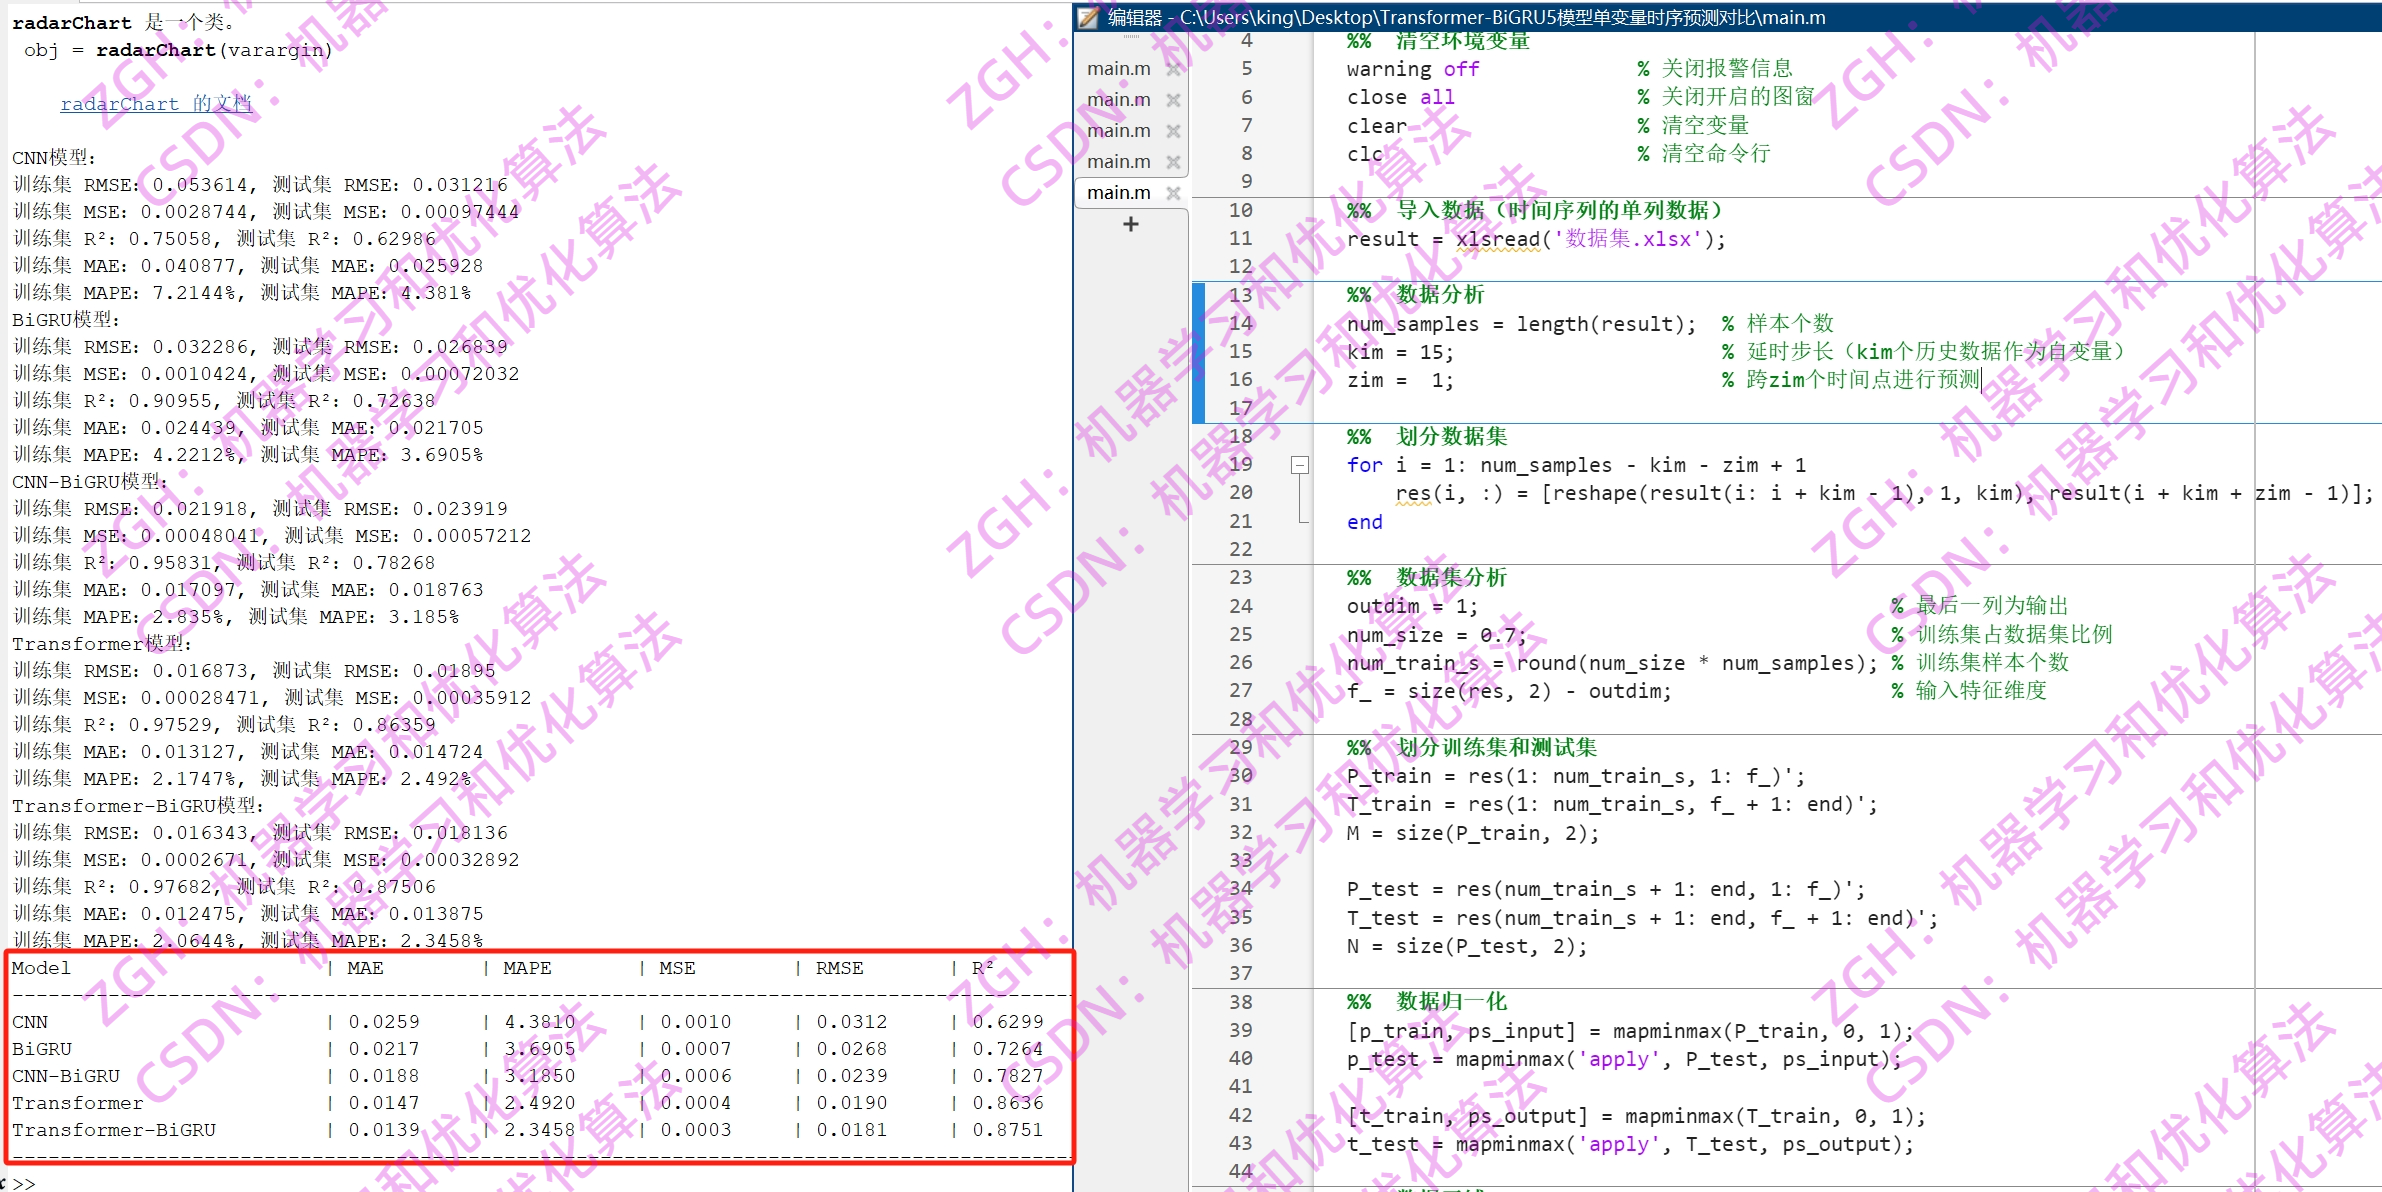This screenshot has height=1192, width=2382.
Task: Select the currently highlighted main.m tab
Action: pyautogui.click(x=1117, y=192)
